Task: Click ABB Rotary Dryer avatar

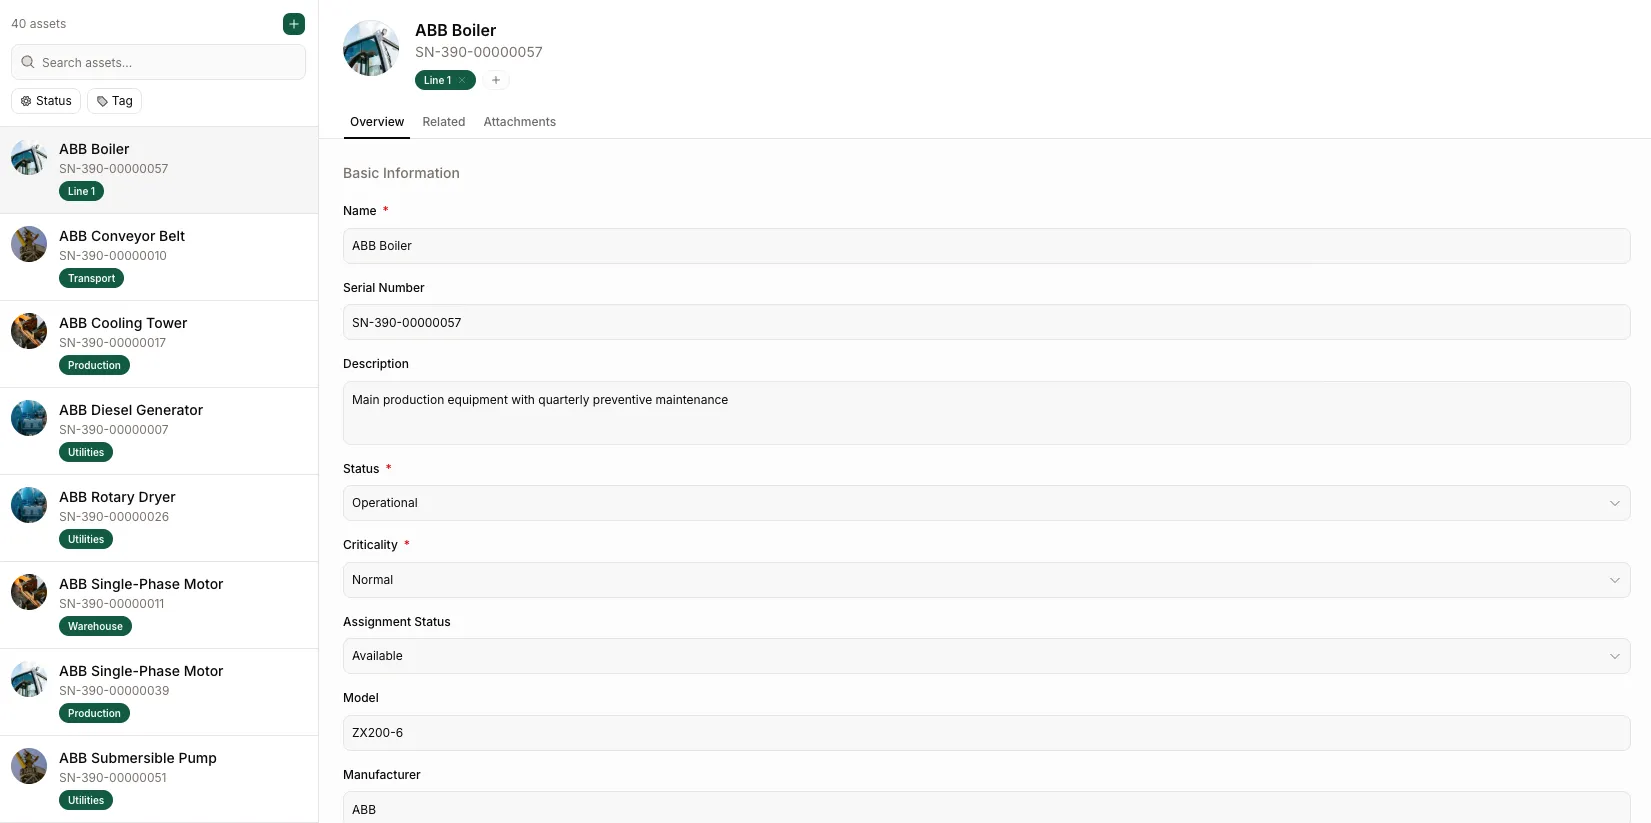Action: (29, 505)
